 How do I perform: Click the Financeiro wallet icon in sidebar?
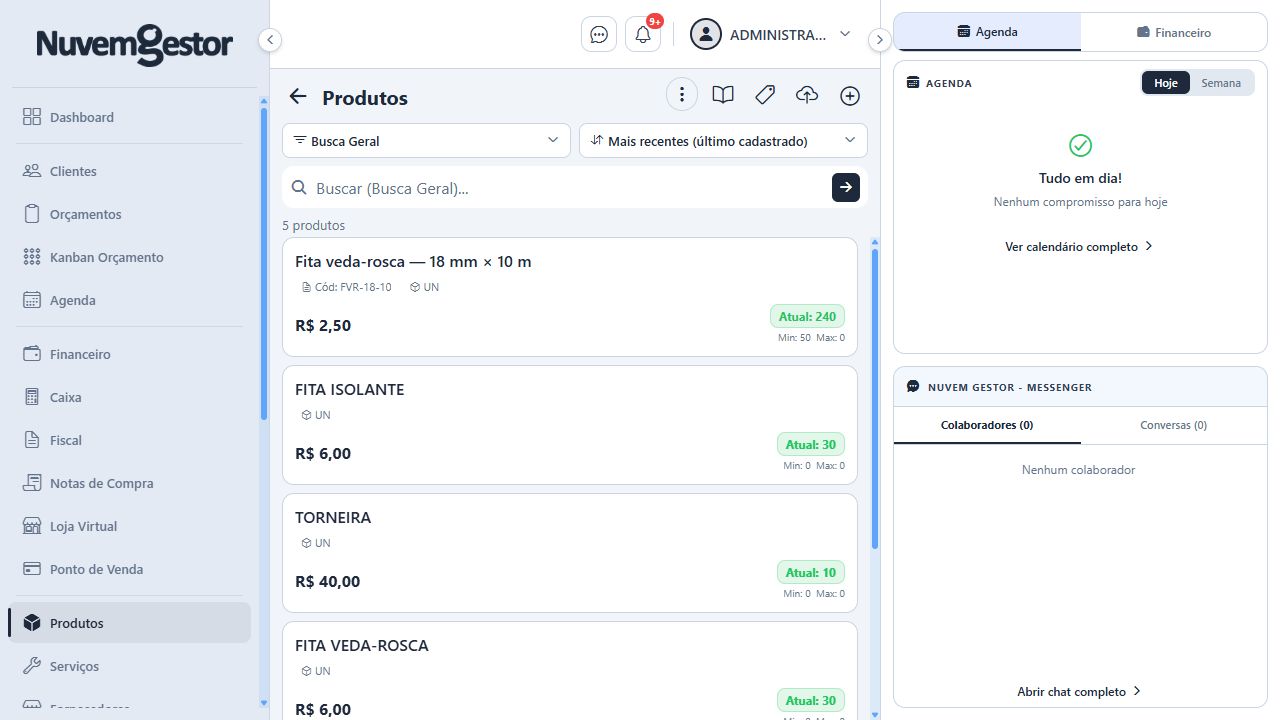coord(32,354)
